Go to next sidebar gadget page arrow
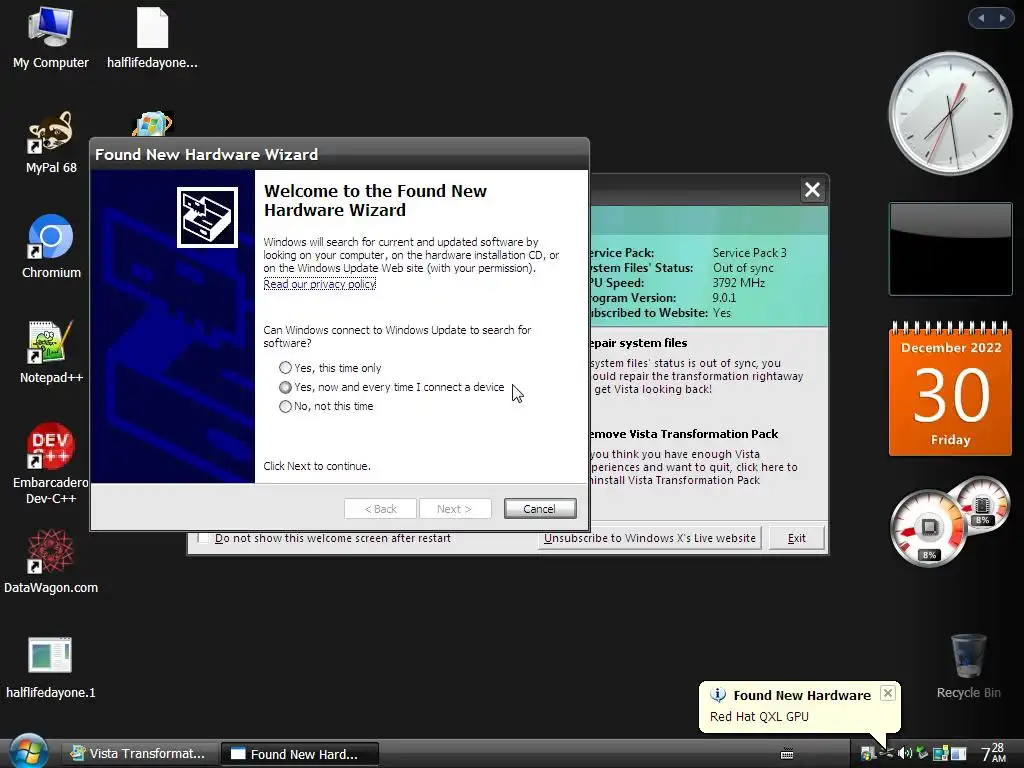The height and width of the screenshot is (768, 1024). pyautogui.click(x=1002, y=18)
